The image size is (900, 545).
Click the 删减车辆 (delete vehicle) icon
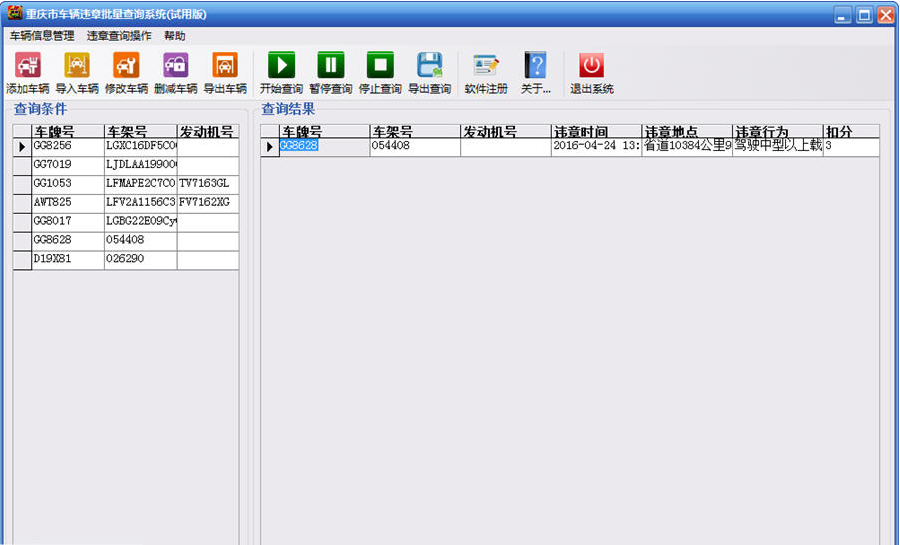tap(176, 66)
